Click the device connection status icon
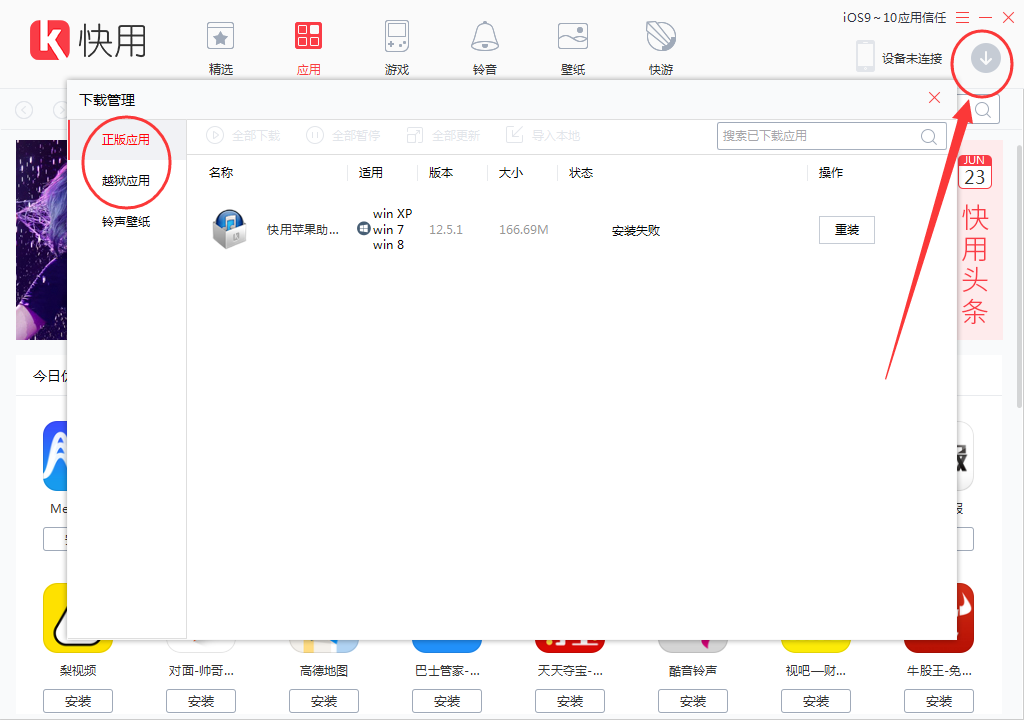 (x=864, y=56)
